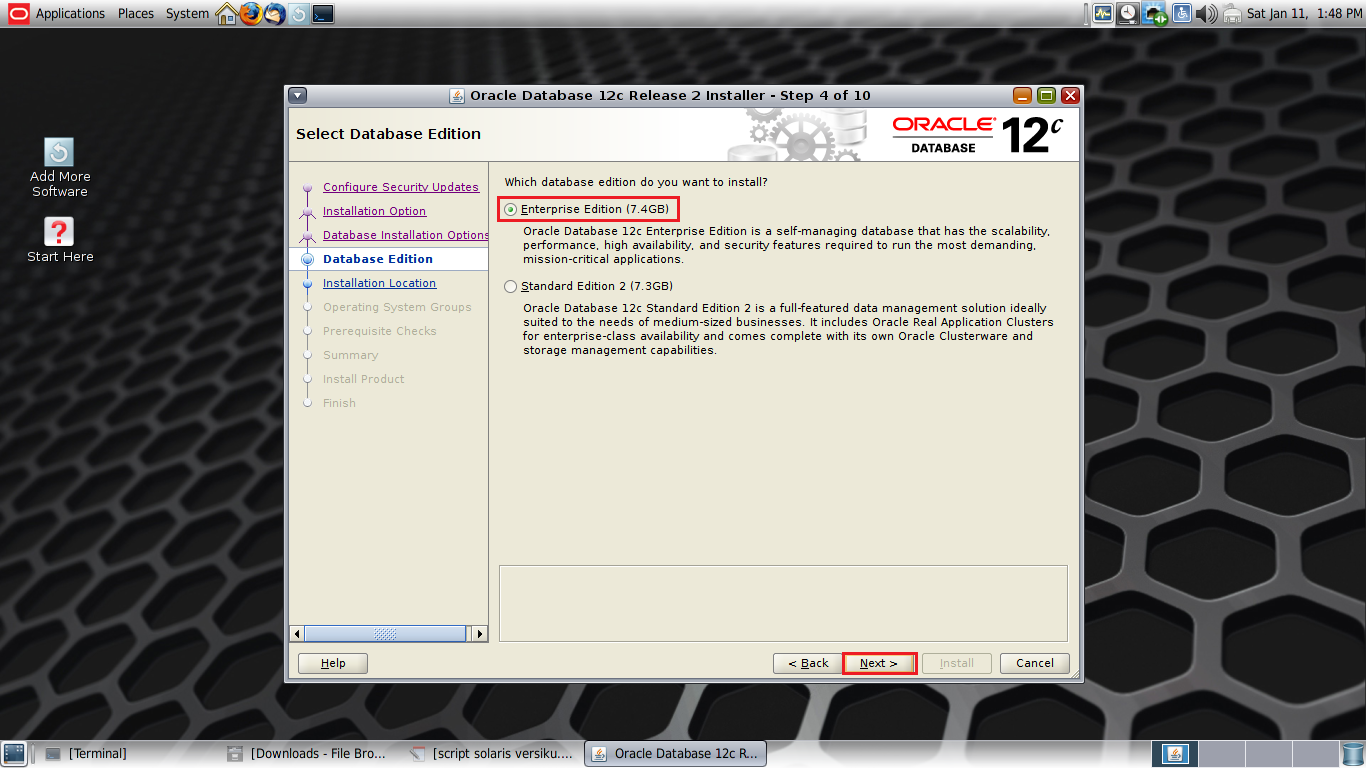Click the Help button

[x=333, y=663]
